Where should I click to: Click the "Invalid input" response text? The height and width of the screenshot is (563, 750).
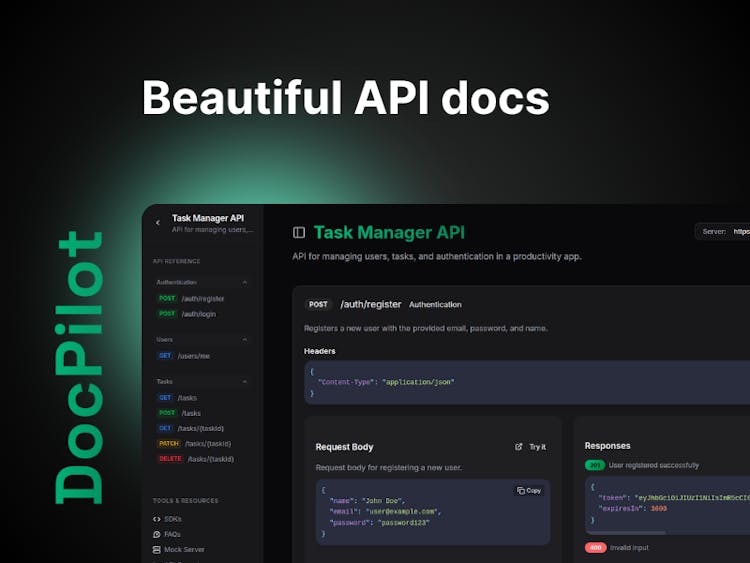click(x=629, y=548)
